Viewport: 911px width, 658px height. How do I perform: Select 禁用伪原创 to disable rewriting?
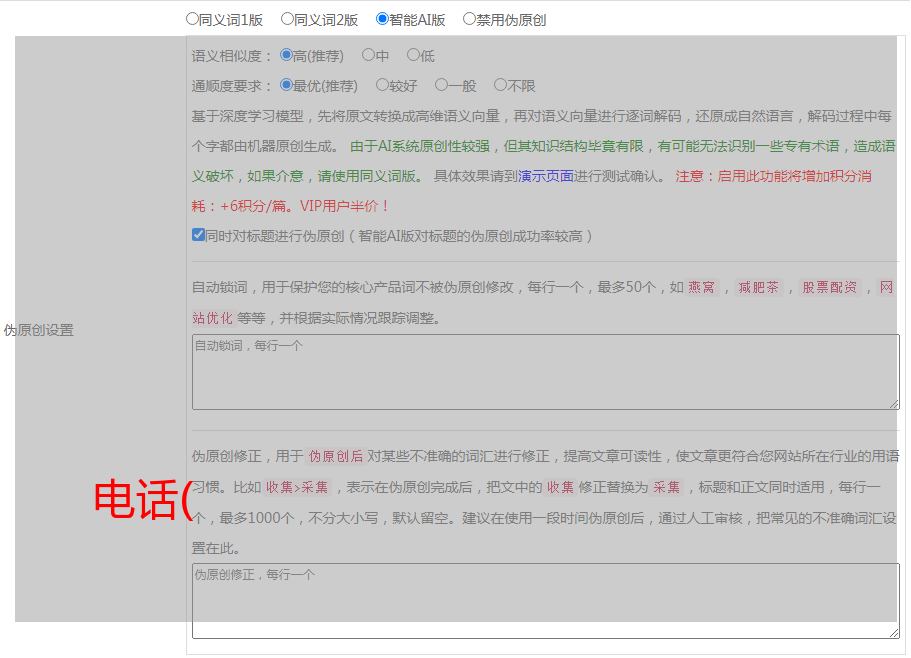point(469,19)
